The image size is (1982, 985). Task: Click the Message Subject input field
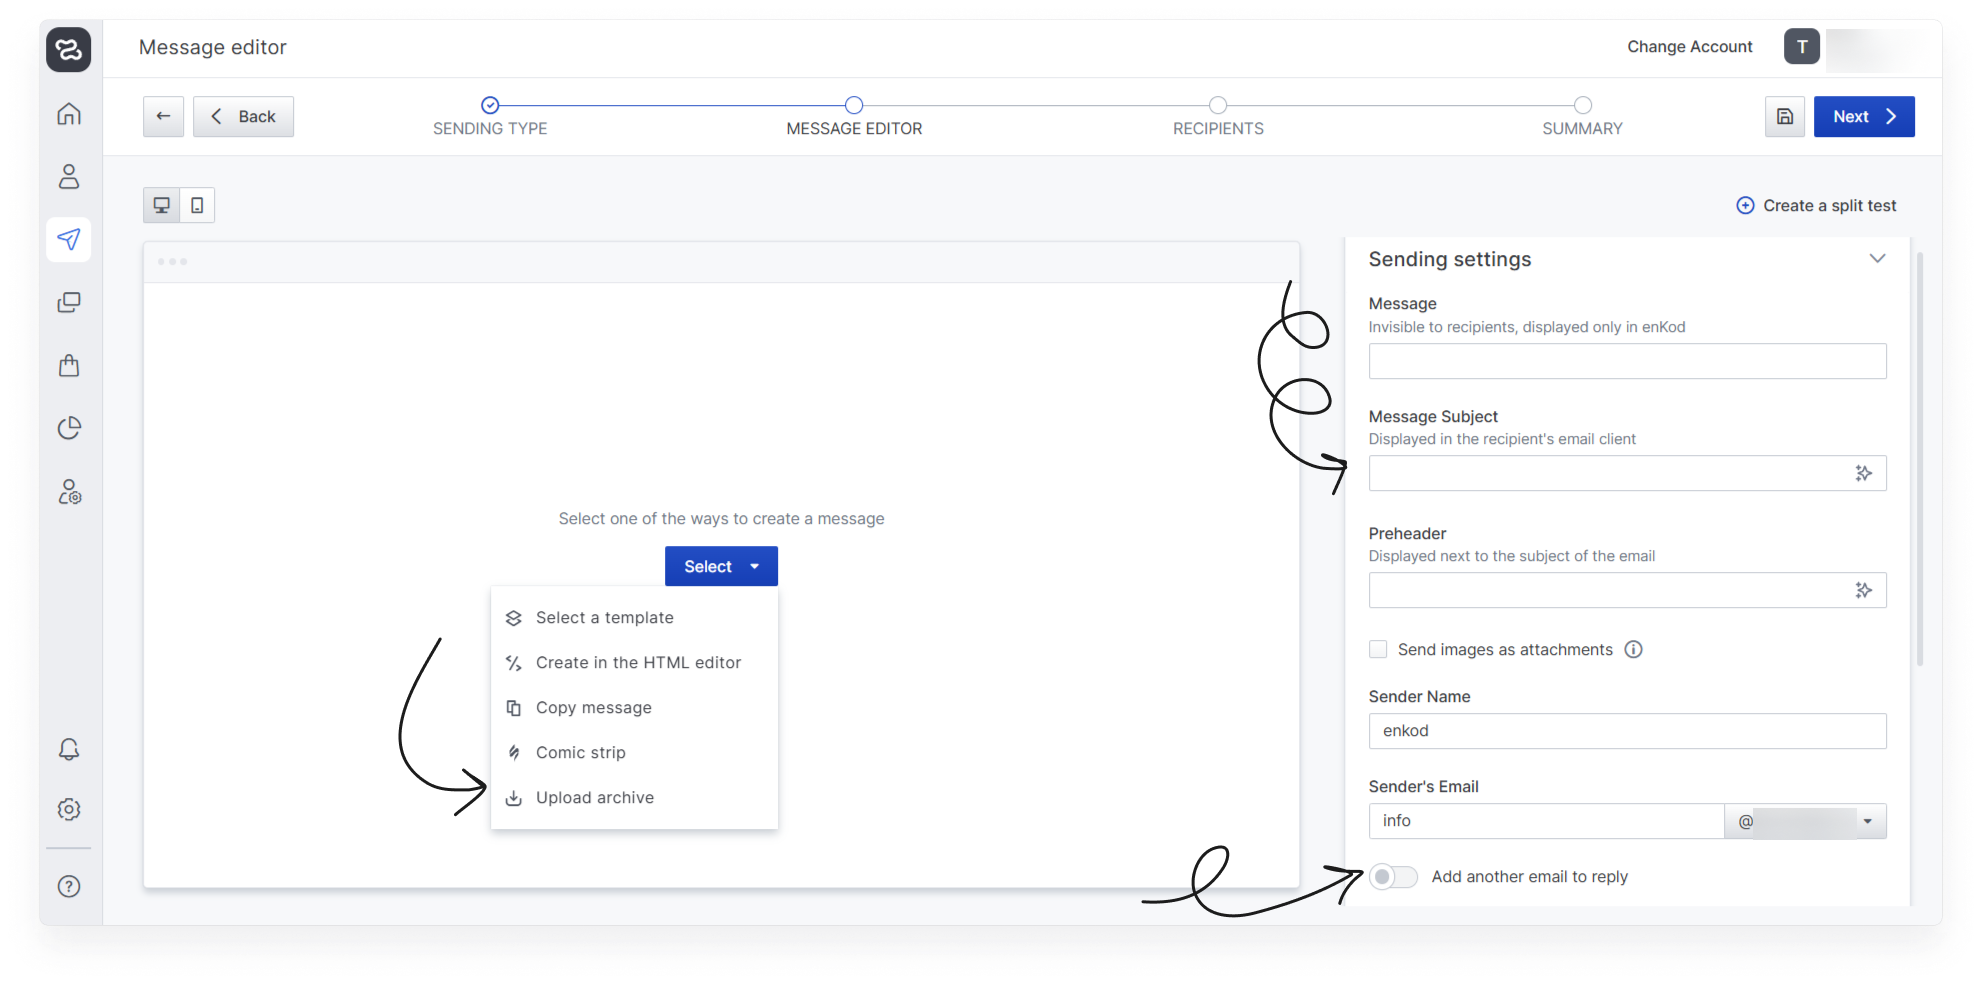point(1607,473)
